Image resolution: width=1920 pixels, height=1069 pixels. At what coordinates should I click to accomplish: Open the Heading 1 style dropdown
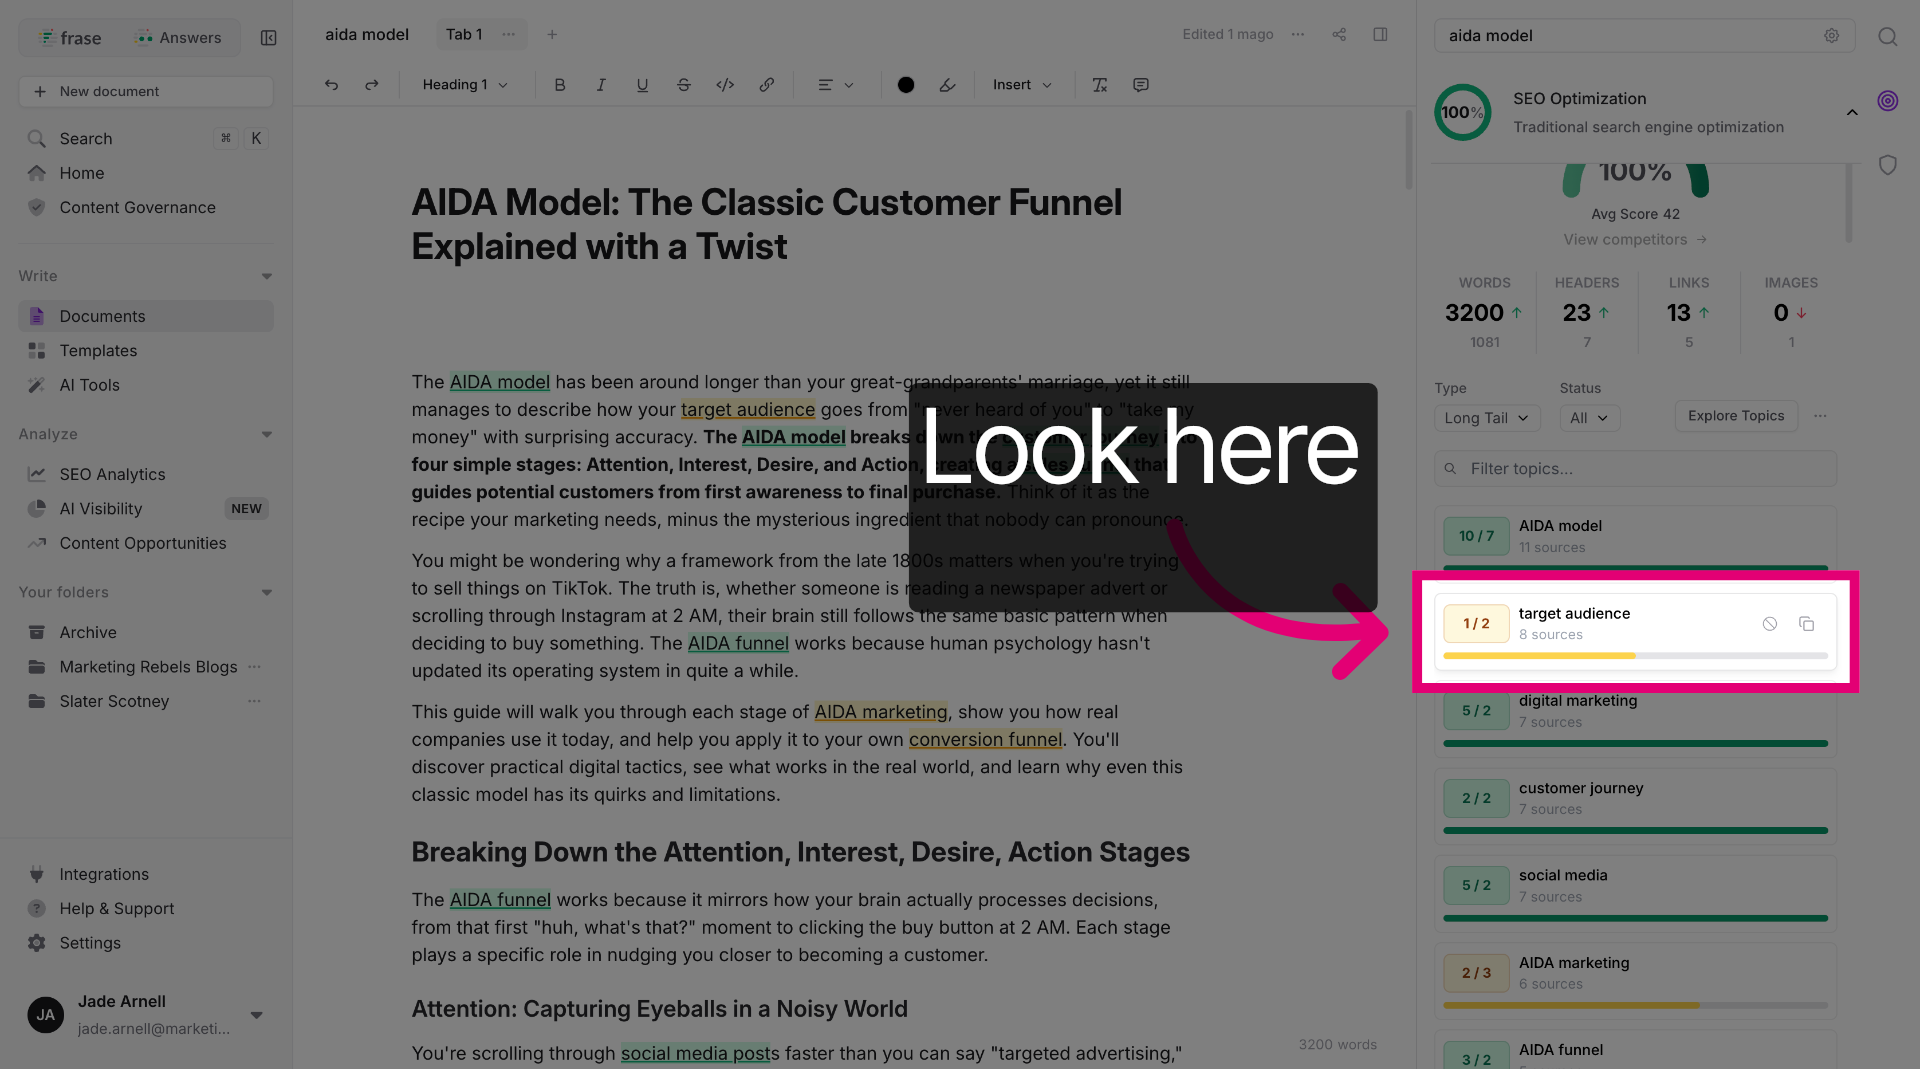click(465, 85)
